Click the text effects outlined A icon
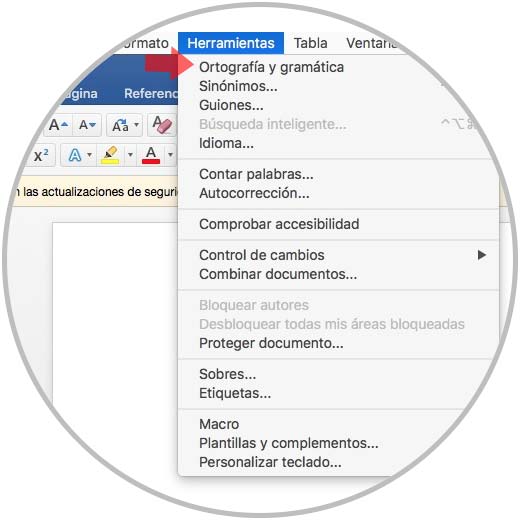This screenshot has height=520, width=520. pyautogui.click(x=75, y=155)
